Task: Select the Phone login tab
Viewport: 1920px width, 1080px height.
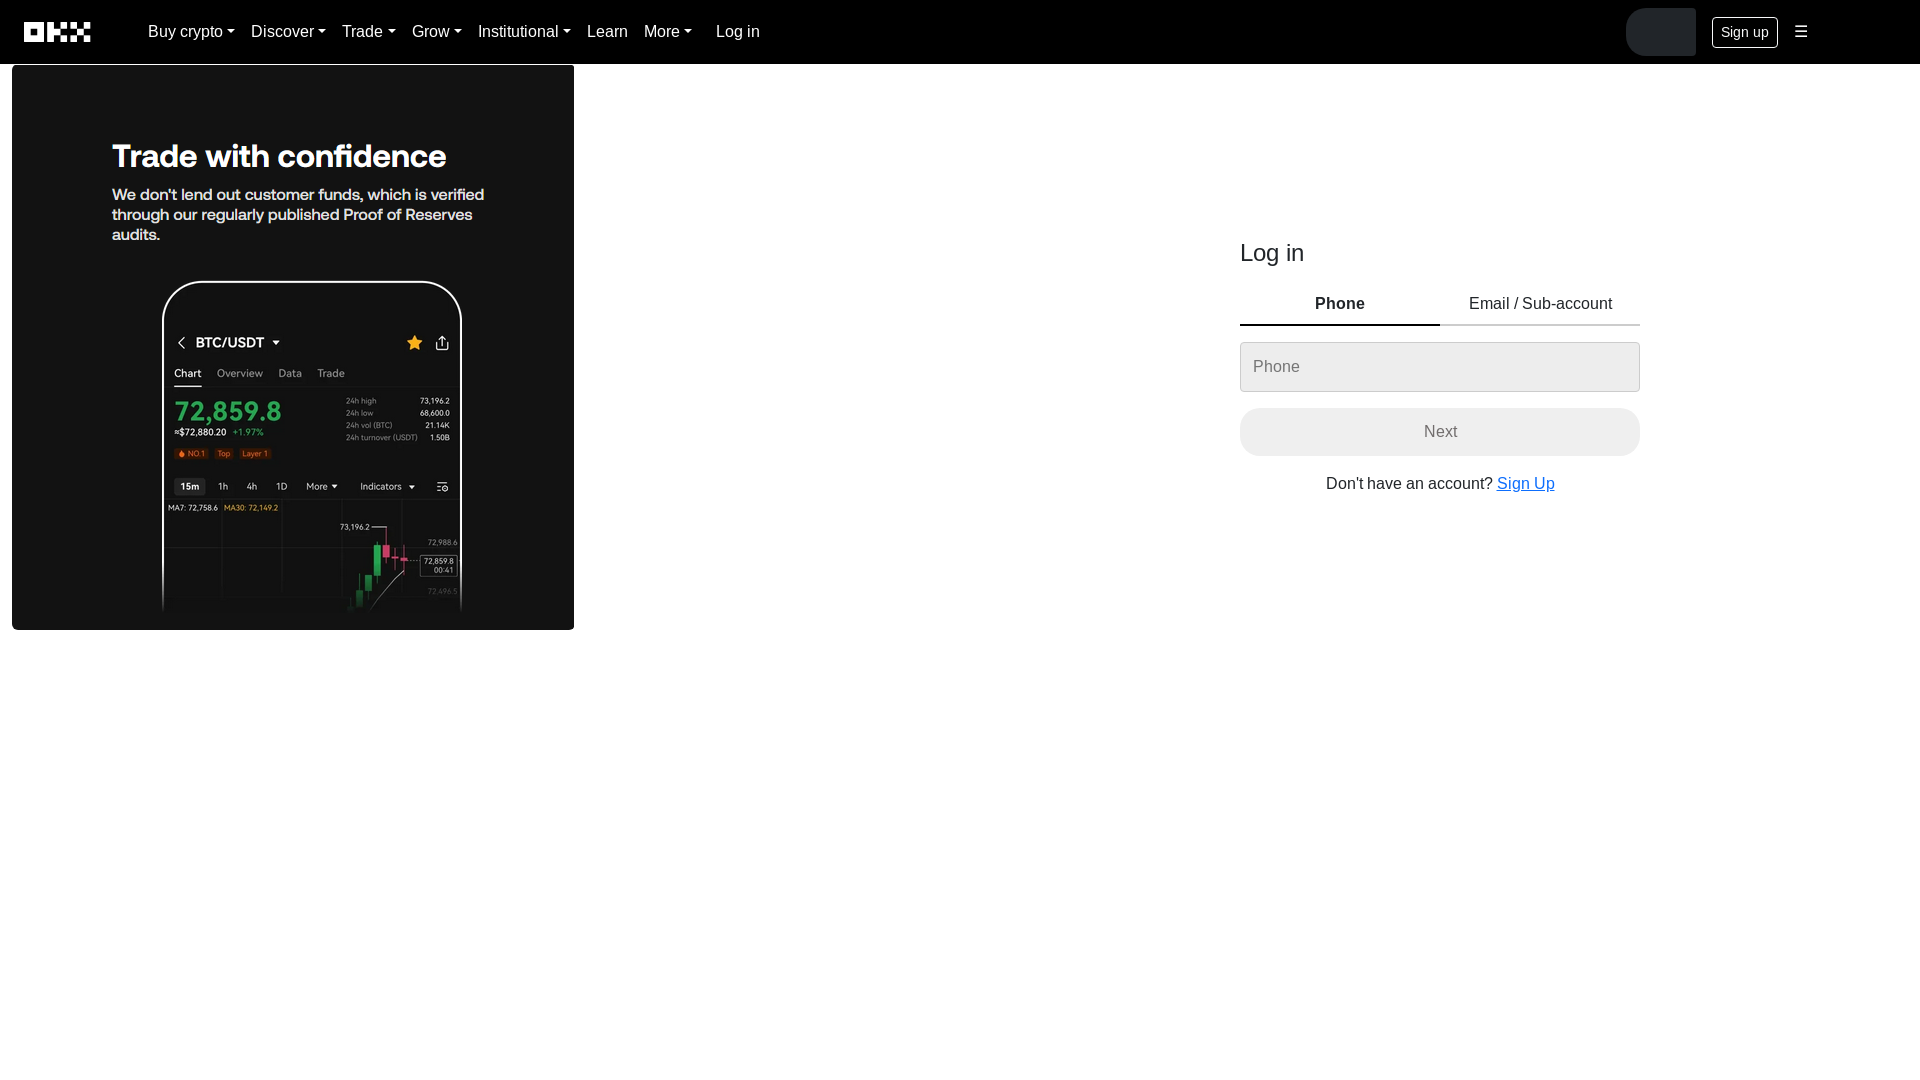Action: [1340, 304]
